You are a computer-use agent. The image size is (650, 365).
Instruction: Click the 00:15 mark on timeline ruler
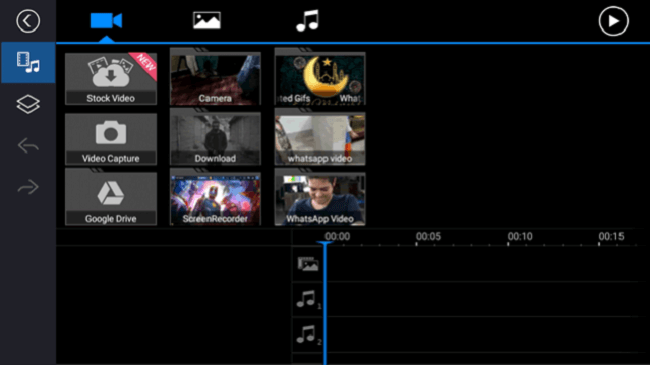click(x=611, y=236)
